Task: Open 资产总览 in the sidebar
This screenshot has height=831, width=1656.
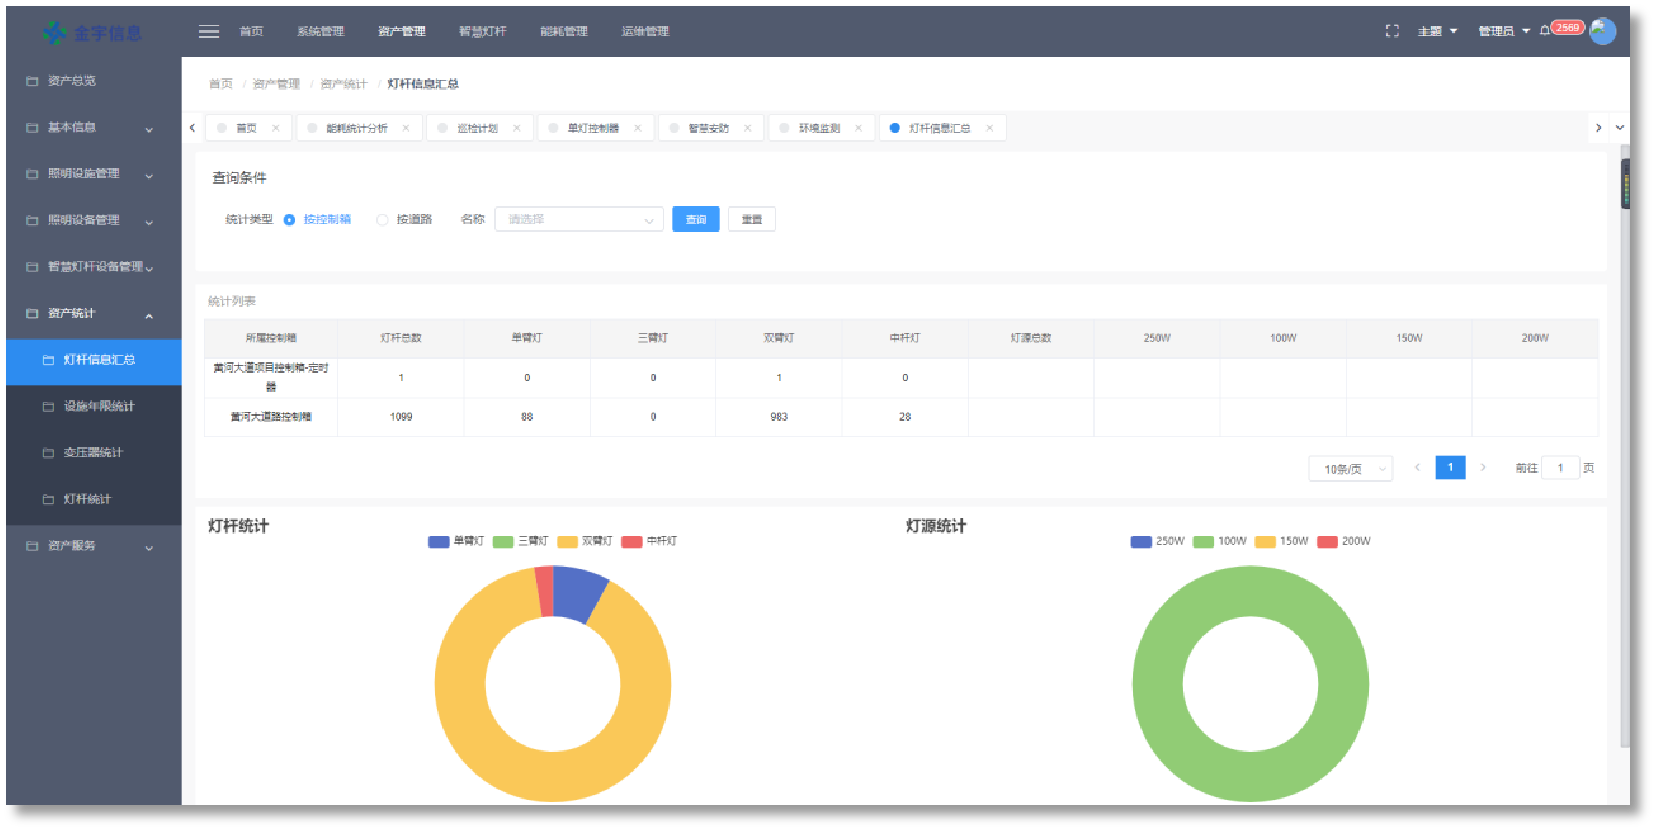Action: [x=93, y=81]
